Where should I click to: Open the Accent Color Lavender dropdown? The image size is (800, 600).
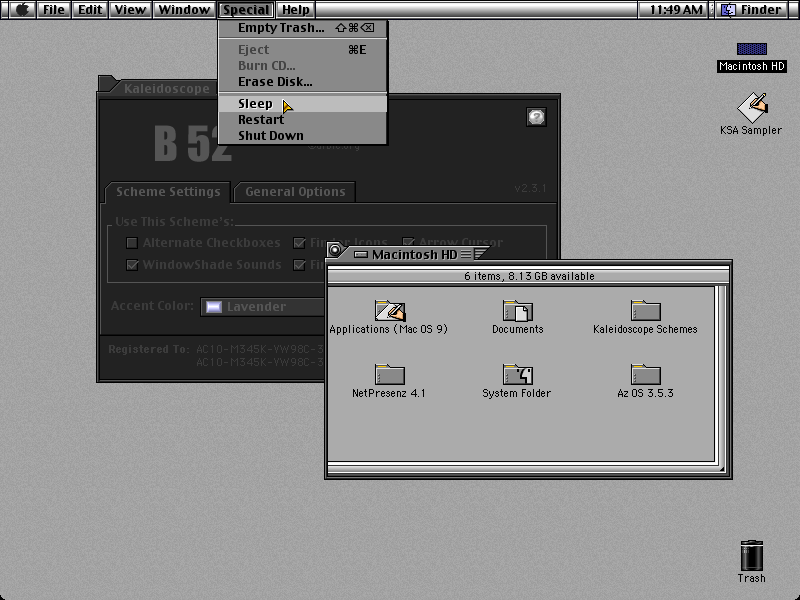tap(262, 307)
